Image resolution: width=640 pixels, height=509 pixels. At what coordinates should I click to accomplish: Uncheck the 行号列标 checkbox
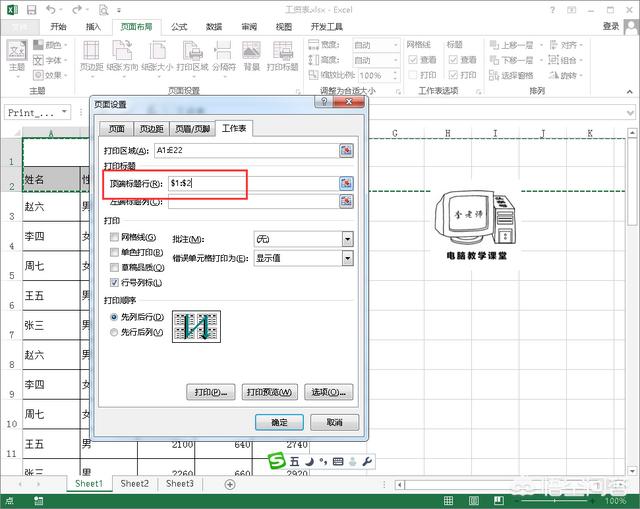coord(114,283)
